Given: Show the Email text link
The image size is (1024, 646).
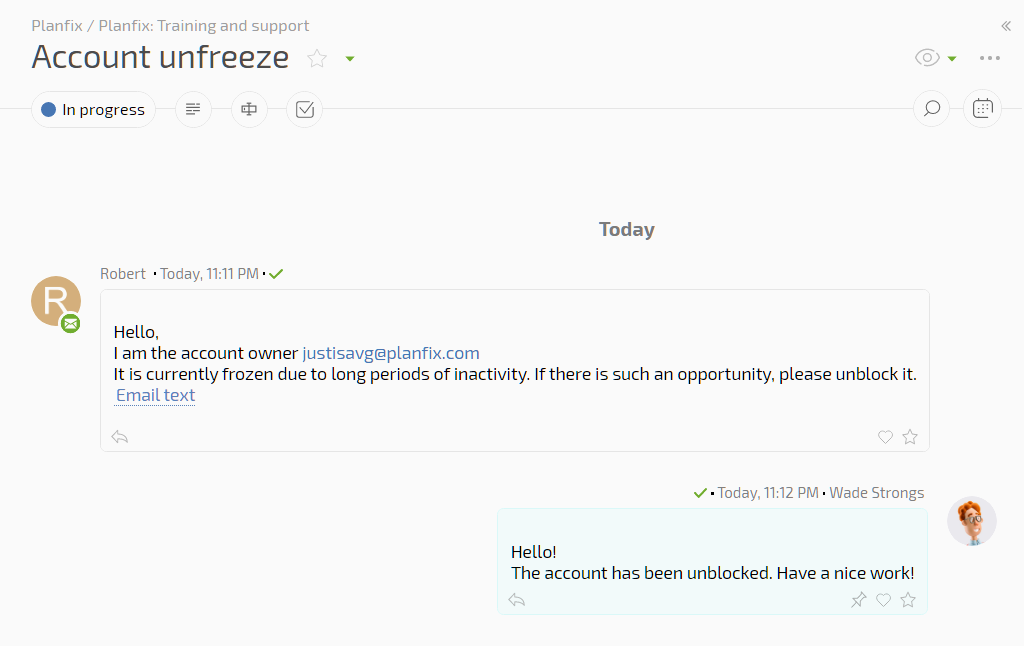Looking at the screenshot, I should (155, 395).
